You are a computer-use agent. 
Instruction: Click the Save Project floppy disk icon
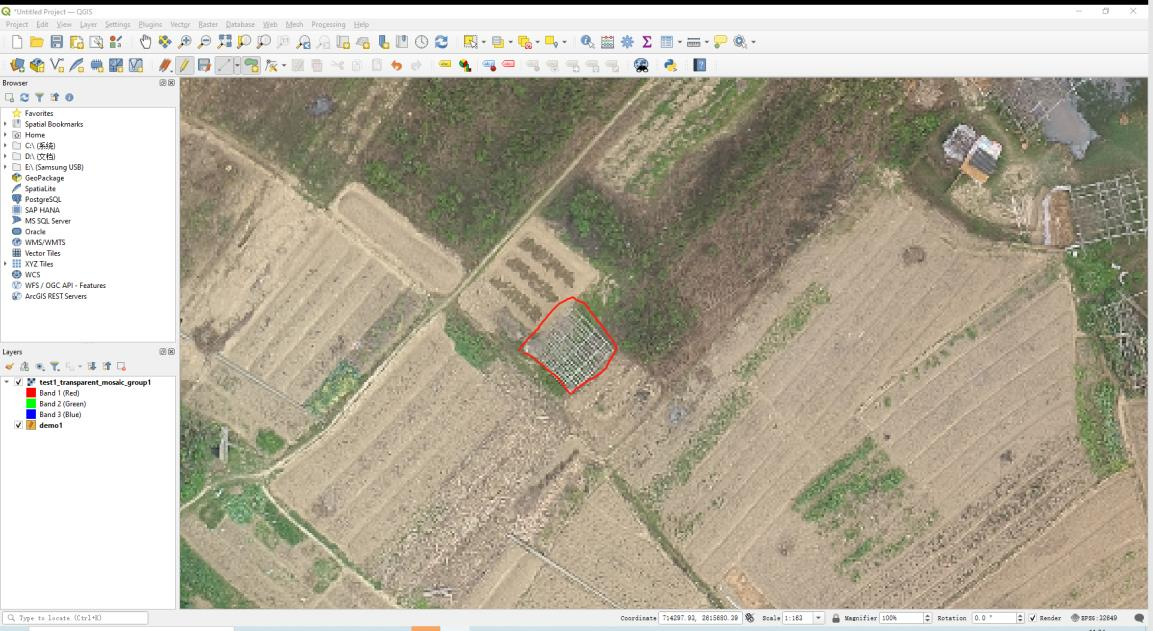tap(57, 42)
